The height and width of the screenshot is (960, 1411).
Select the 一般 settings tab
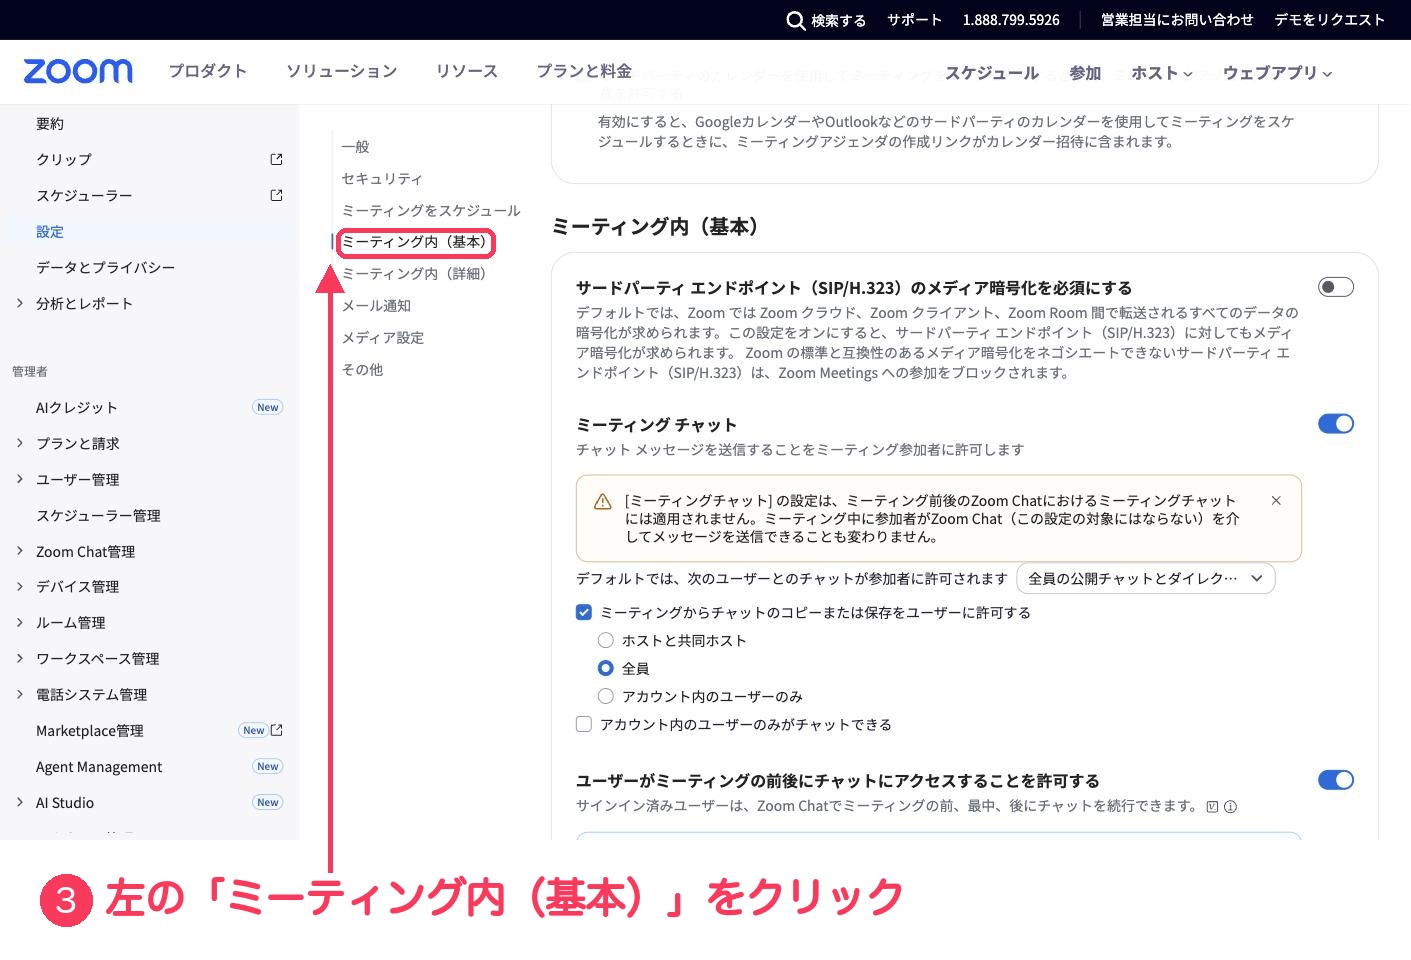(x=356, y=146)
